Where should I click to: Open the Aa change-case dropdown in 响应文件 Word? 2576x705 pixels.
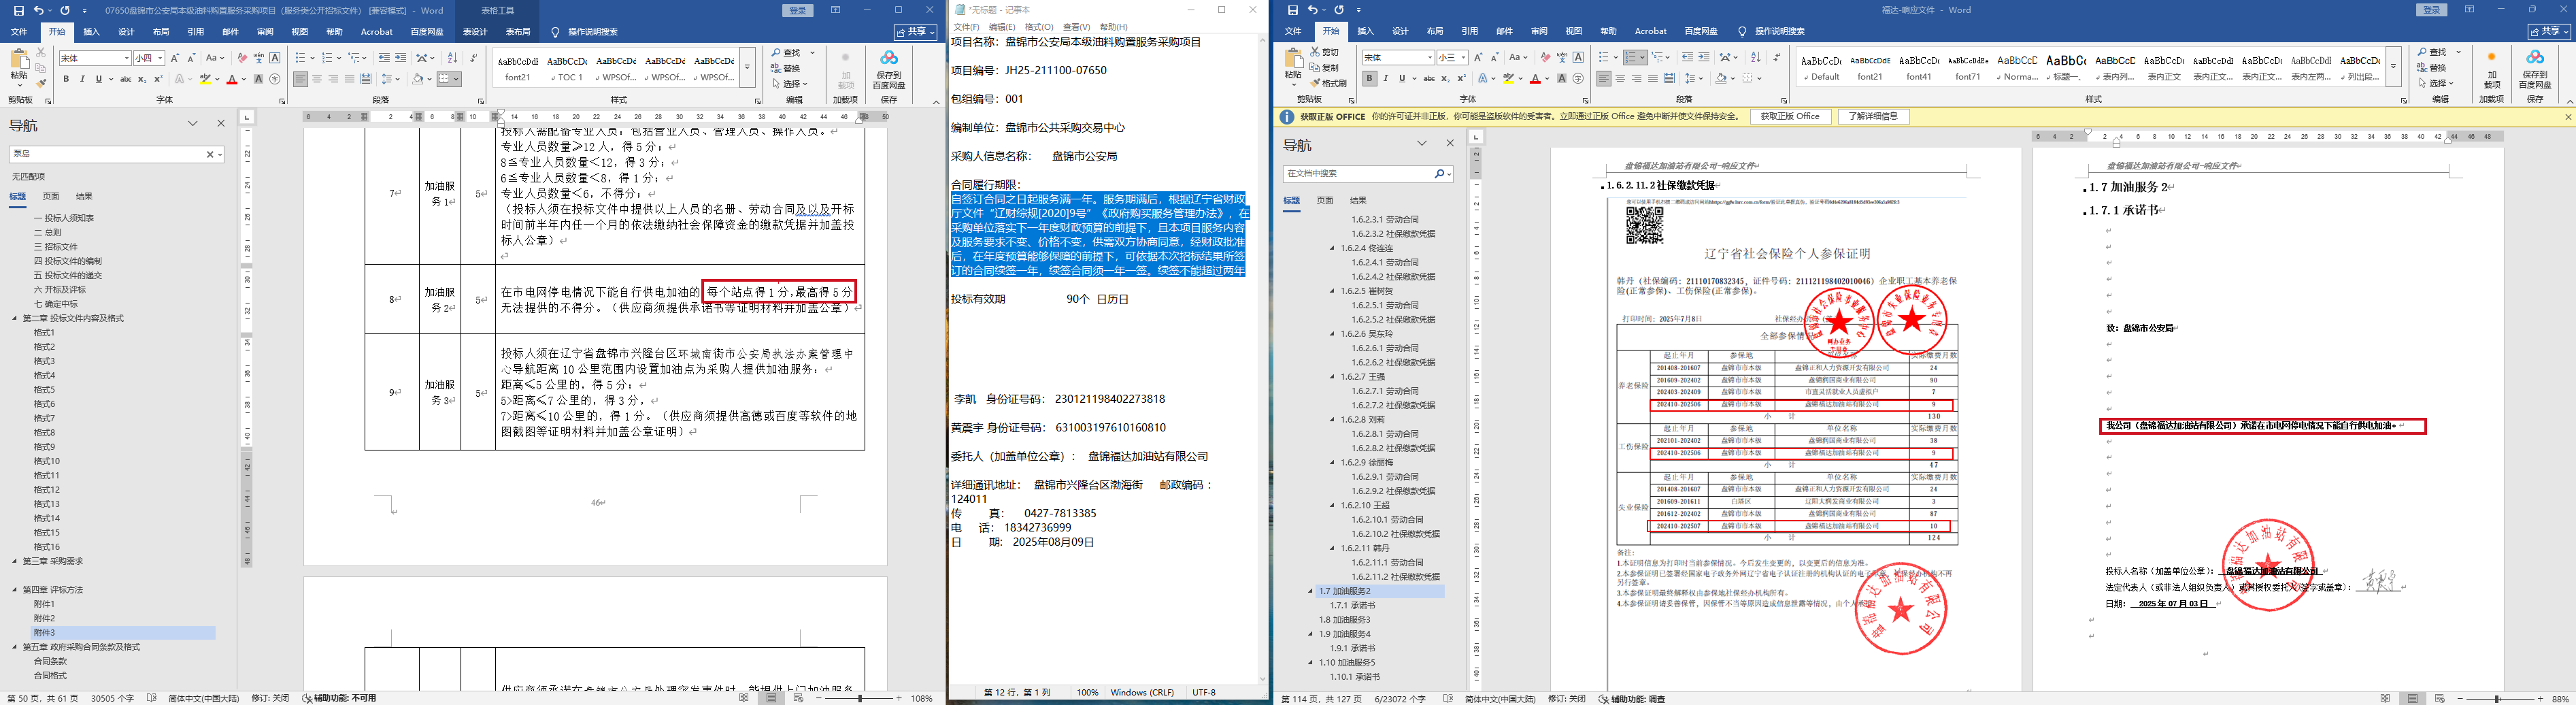(1518, 57)
